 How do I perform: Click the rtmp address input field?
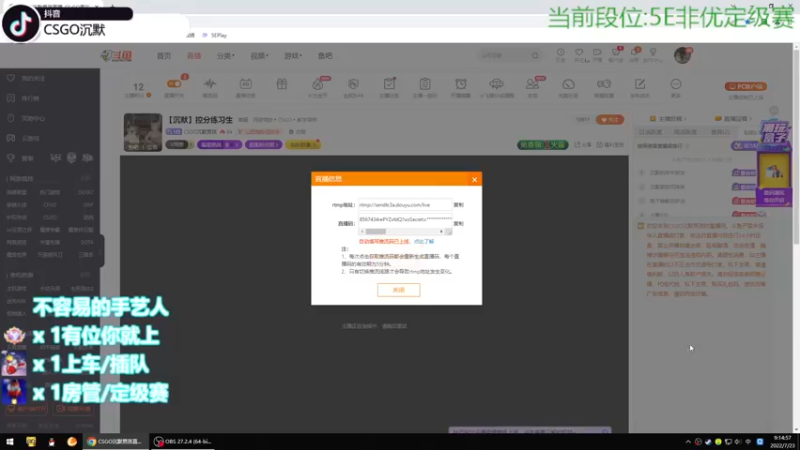(x=405, y=205)
